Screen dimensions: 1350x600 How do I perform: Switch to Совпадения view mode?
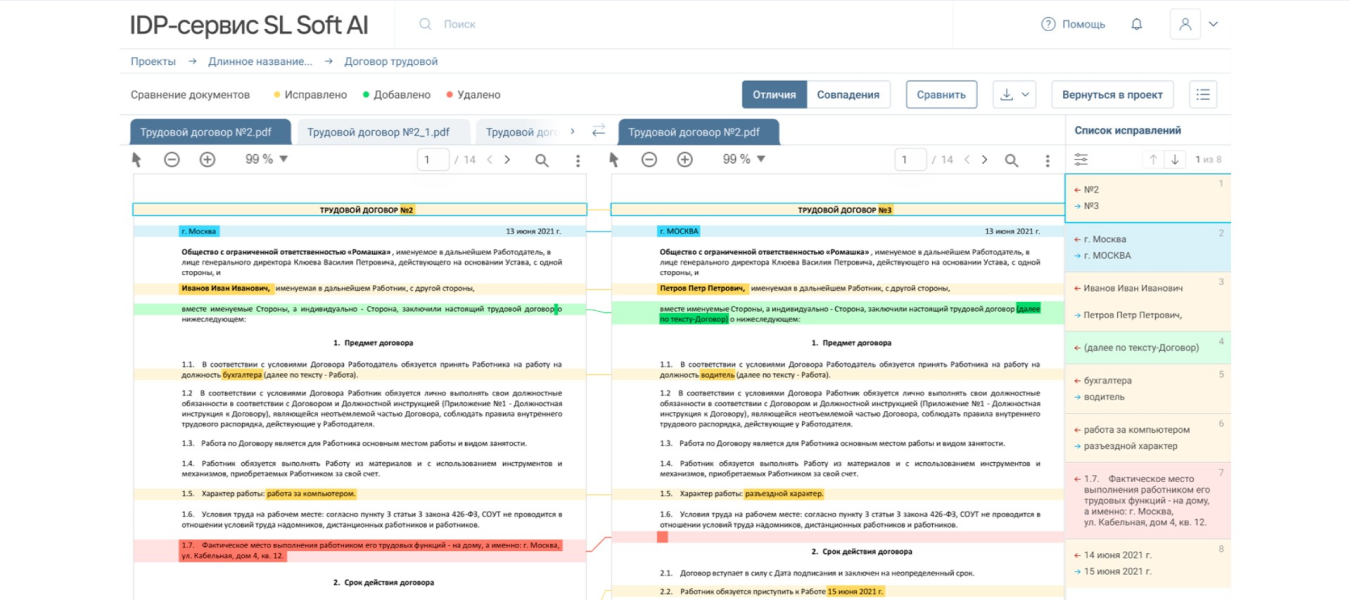pyautogui.click(x=848, y=94)
